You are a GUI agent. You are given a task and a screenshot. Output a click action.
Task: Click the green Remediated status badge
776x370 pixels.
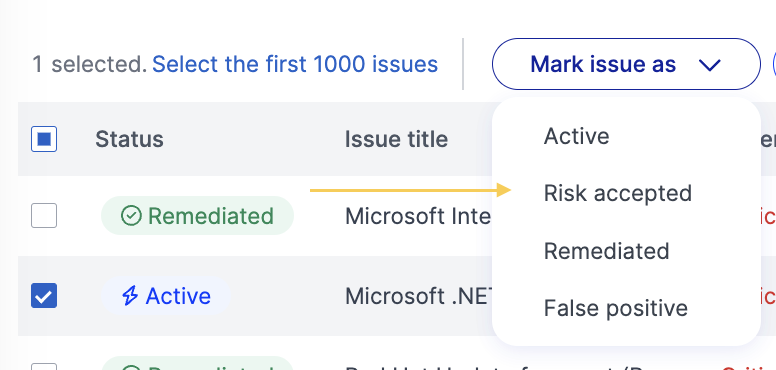pyautogui.click(x=197, y=216)
